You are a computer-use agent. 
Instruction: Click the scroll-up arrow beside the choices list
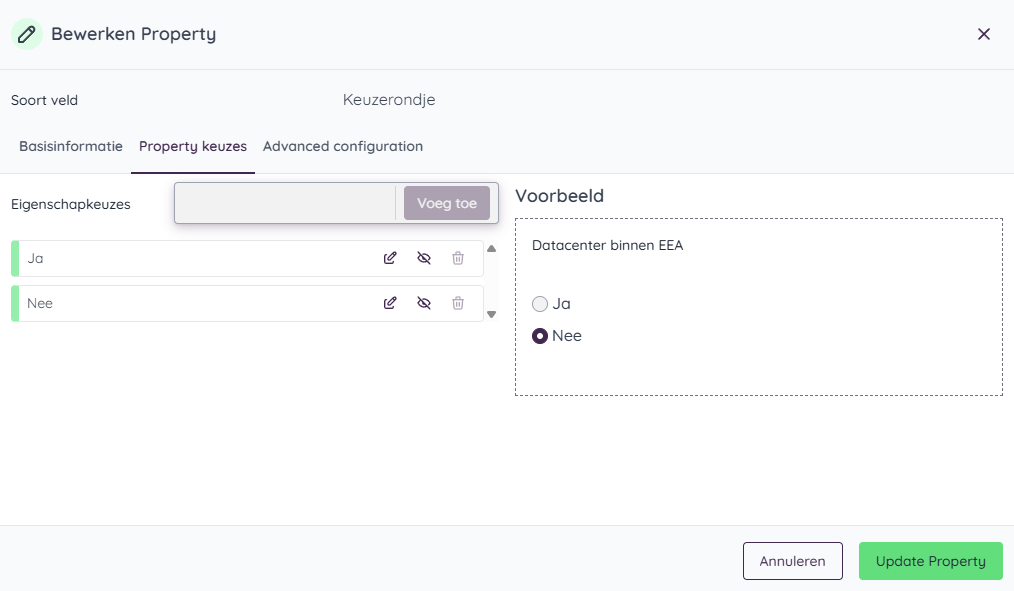tap(491, 247)
